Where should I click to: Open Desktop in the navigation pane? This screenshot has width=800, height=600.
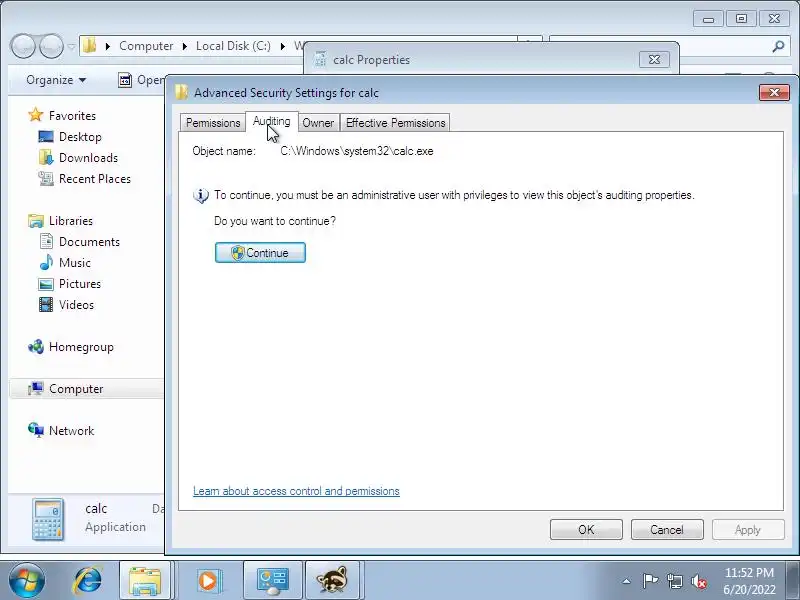click(x=80, y=137)
